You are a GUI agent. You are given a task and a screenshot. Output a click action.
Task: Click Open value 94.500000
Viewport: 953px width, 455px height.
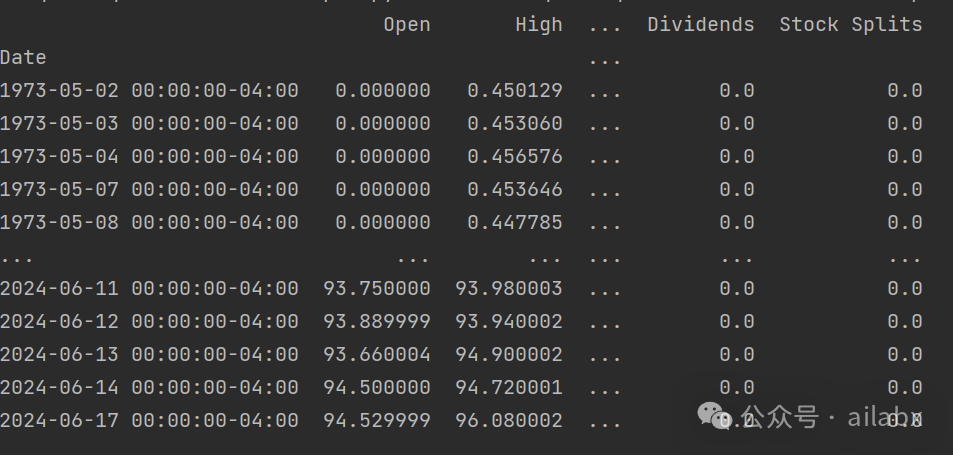pos(377,387)
